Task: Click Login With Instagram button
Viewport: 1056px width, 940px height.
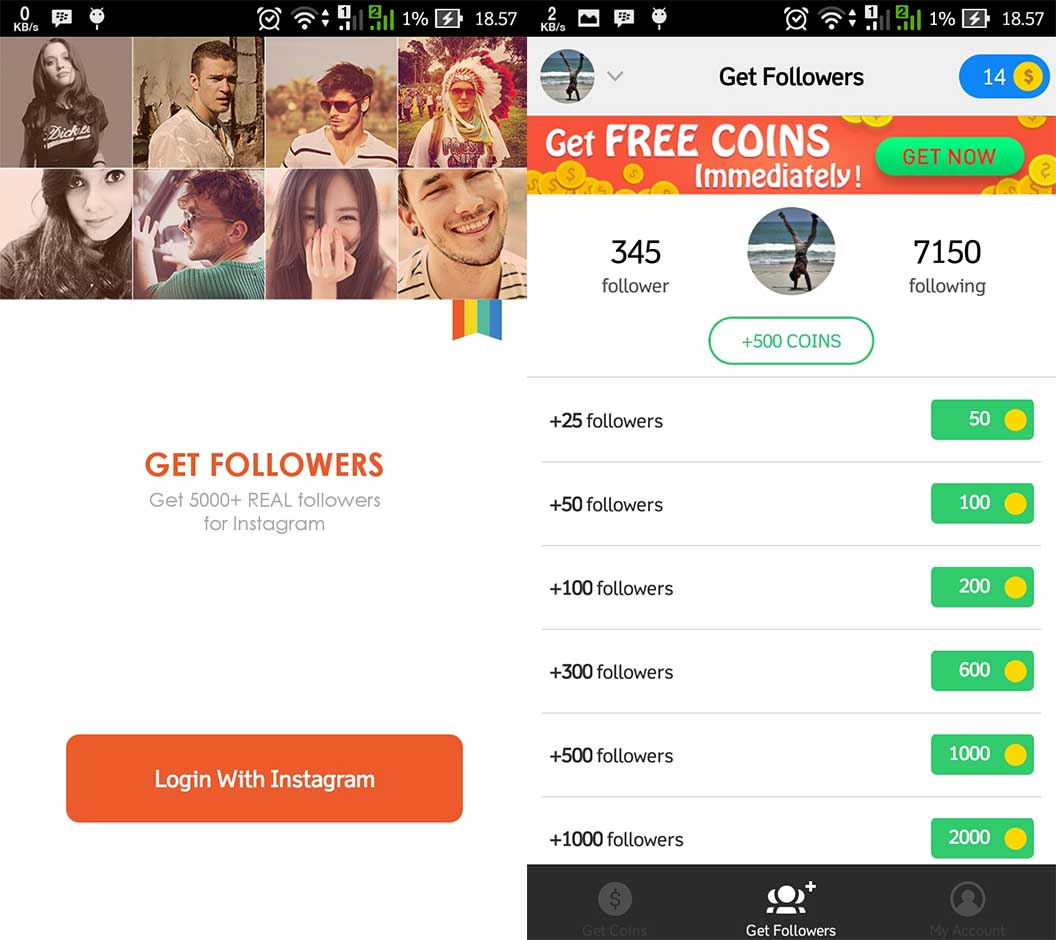Action: [264, 778]
